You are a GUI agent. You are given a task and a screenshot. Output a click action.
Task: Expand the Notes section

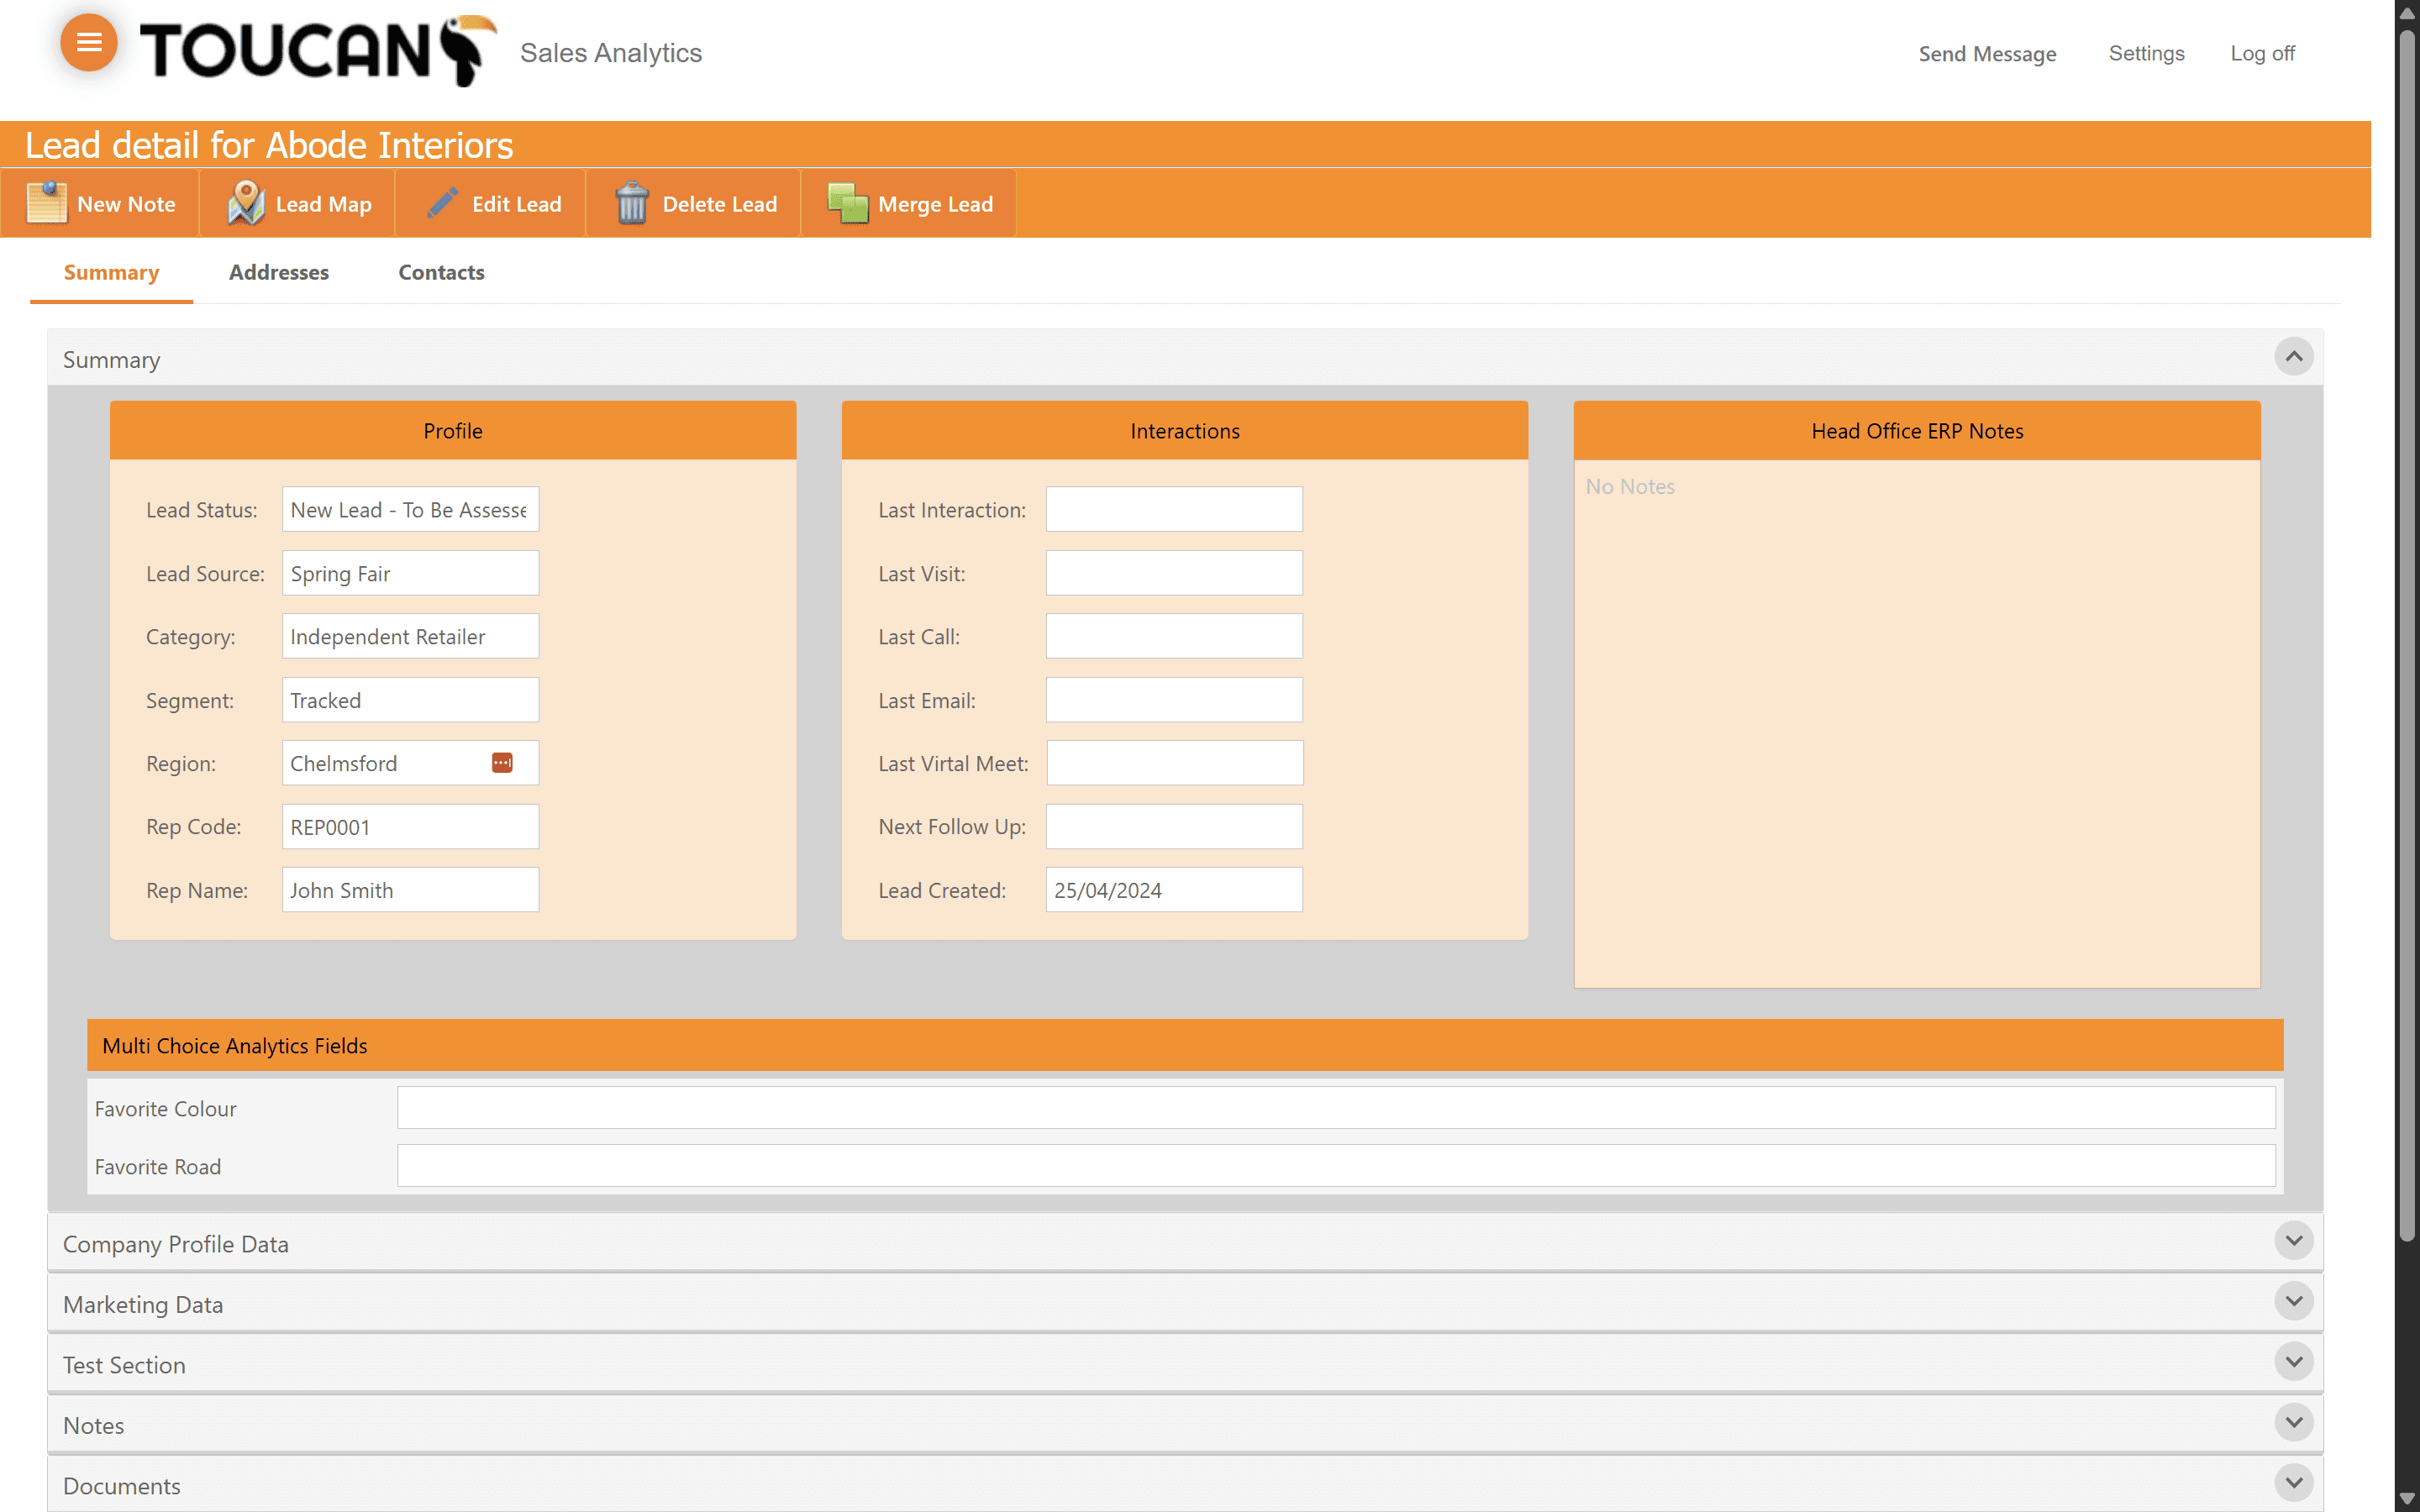click(x=2294, y=1422)
